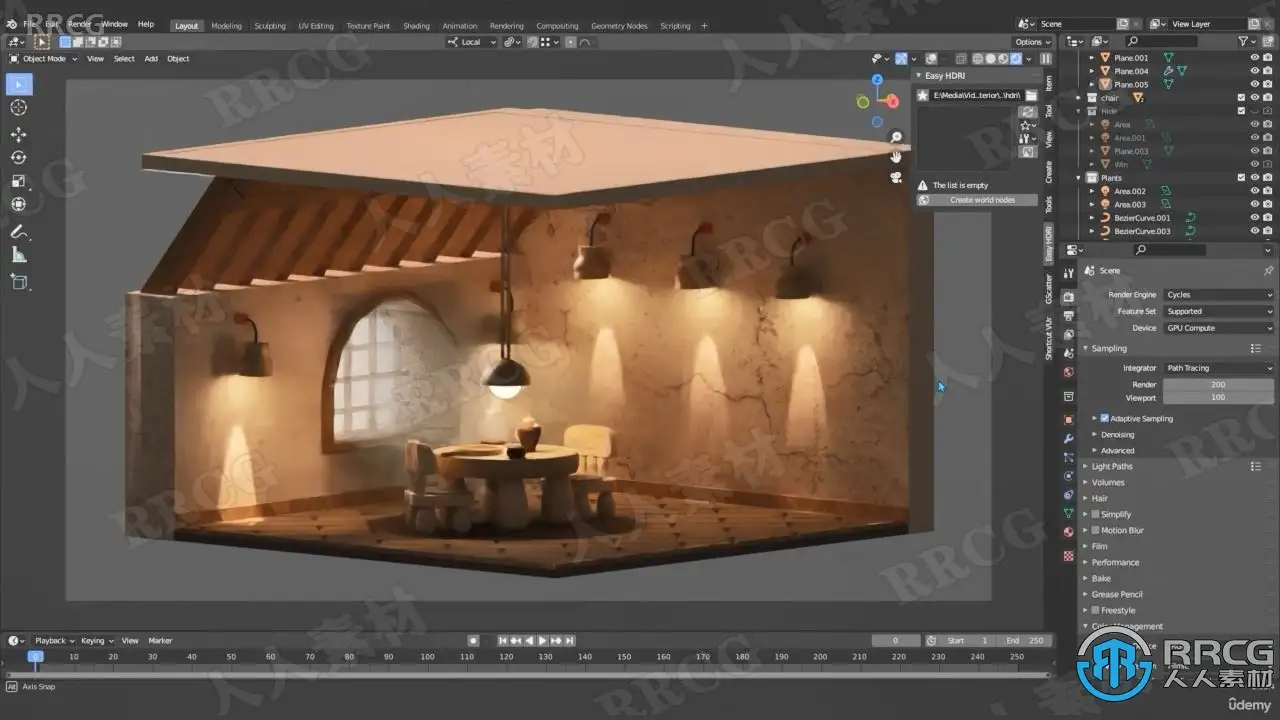Open the Render Engine dropdown
Image resolution: width=1280 pixels, height=720 pixels.
point(1219,295)
